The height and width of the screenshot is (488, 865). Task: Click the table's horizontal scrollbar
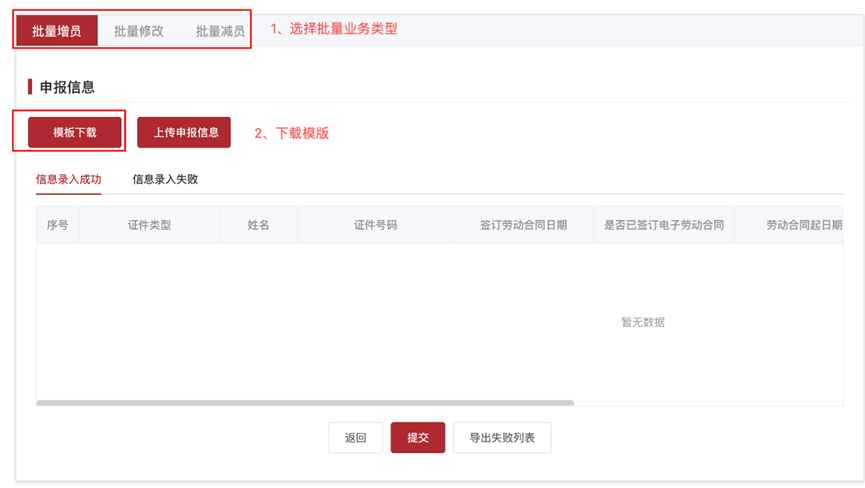[x=305, y=403]
